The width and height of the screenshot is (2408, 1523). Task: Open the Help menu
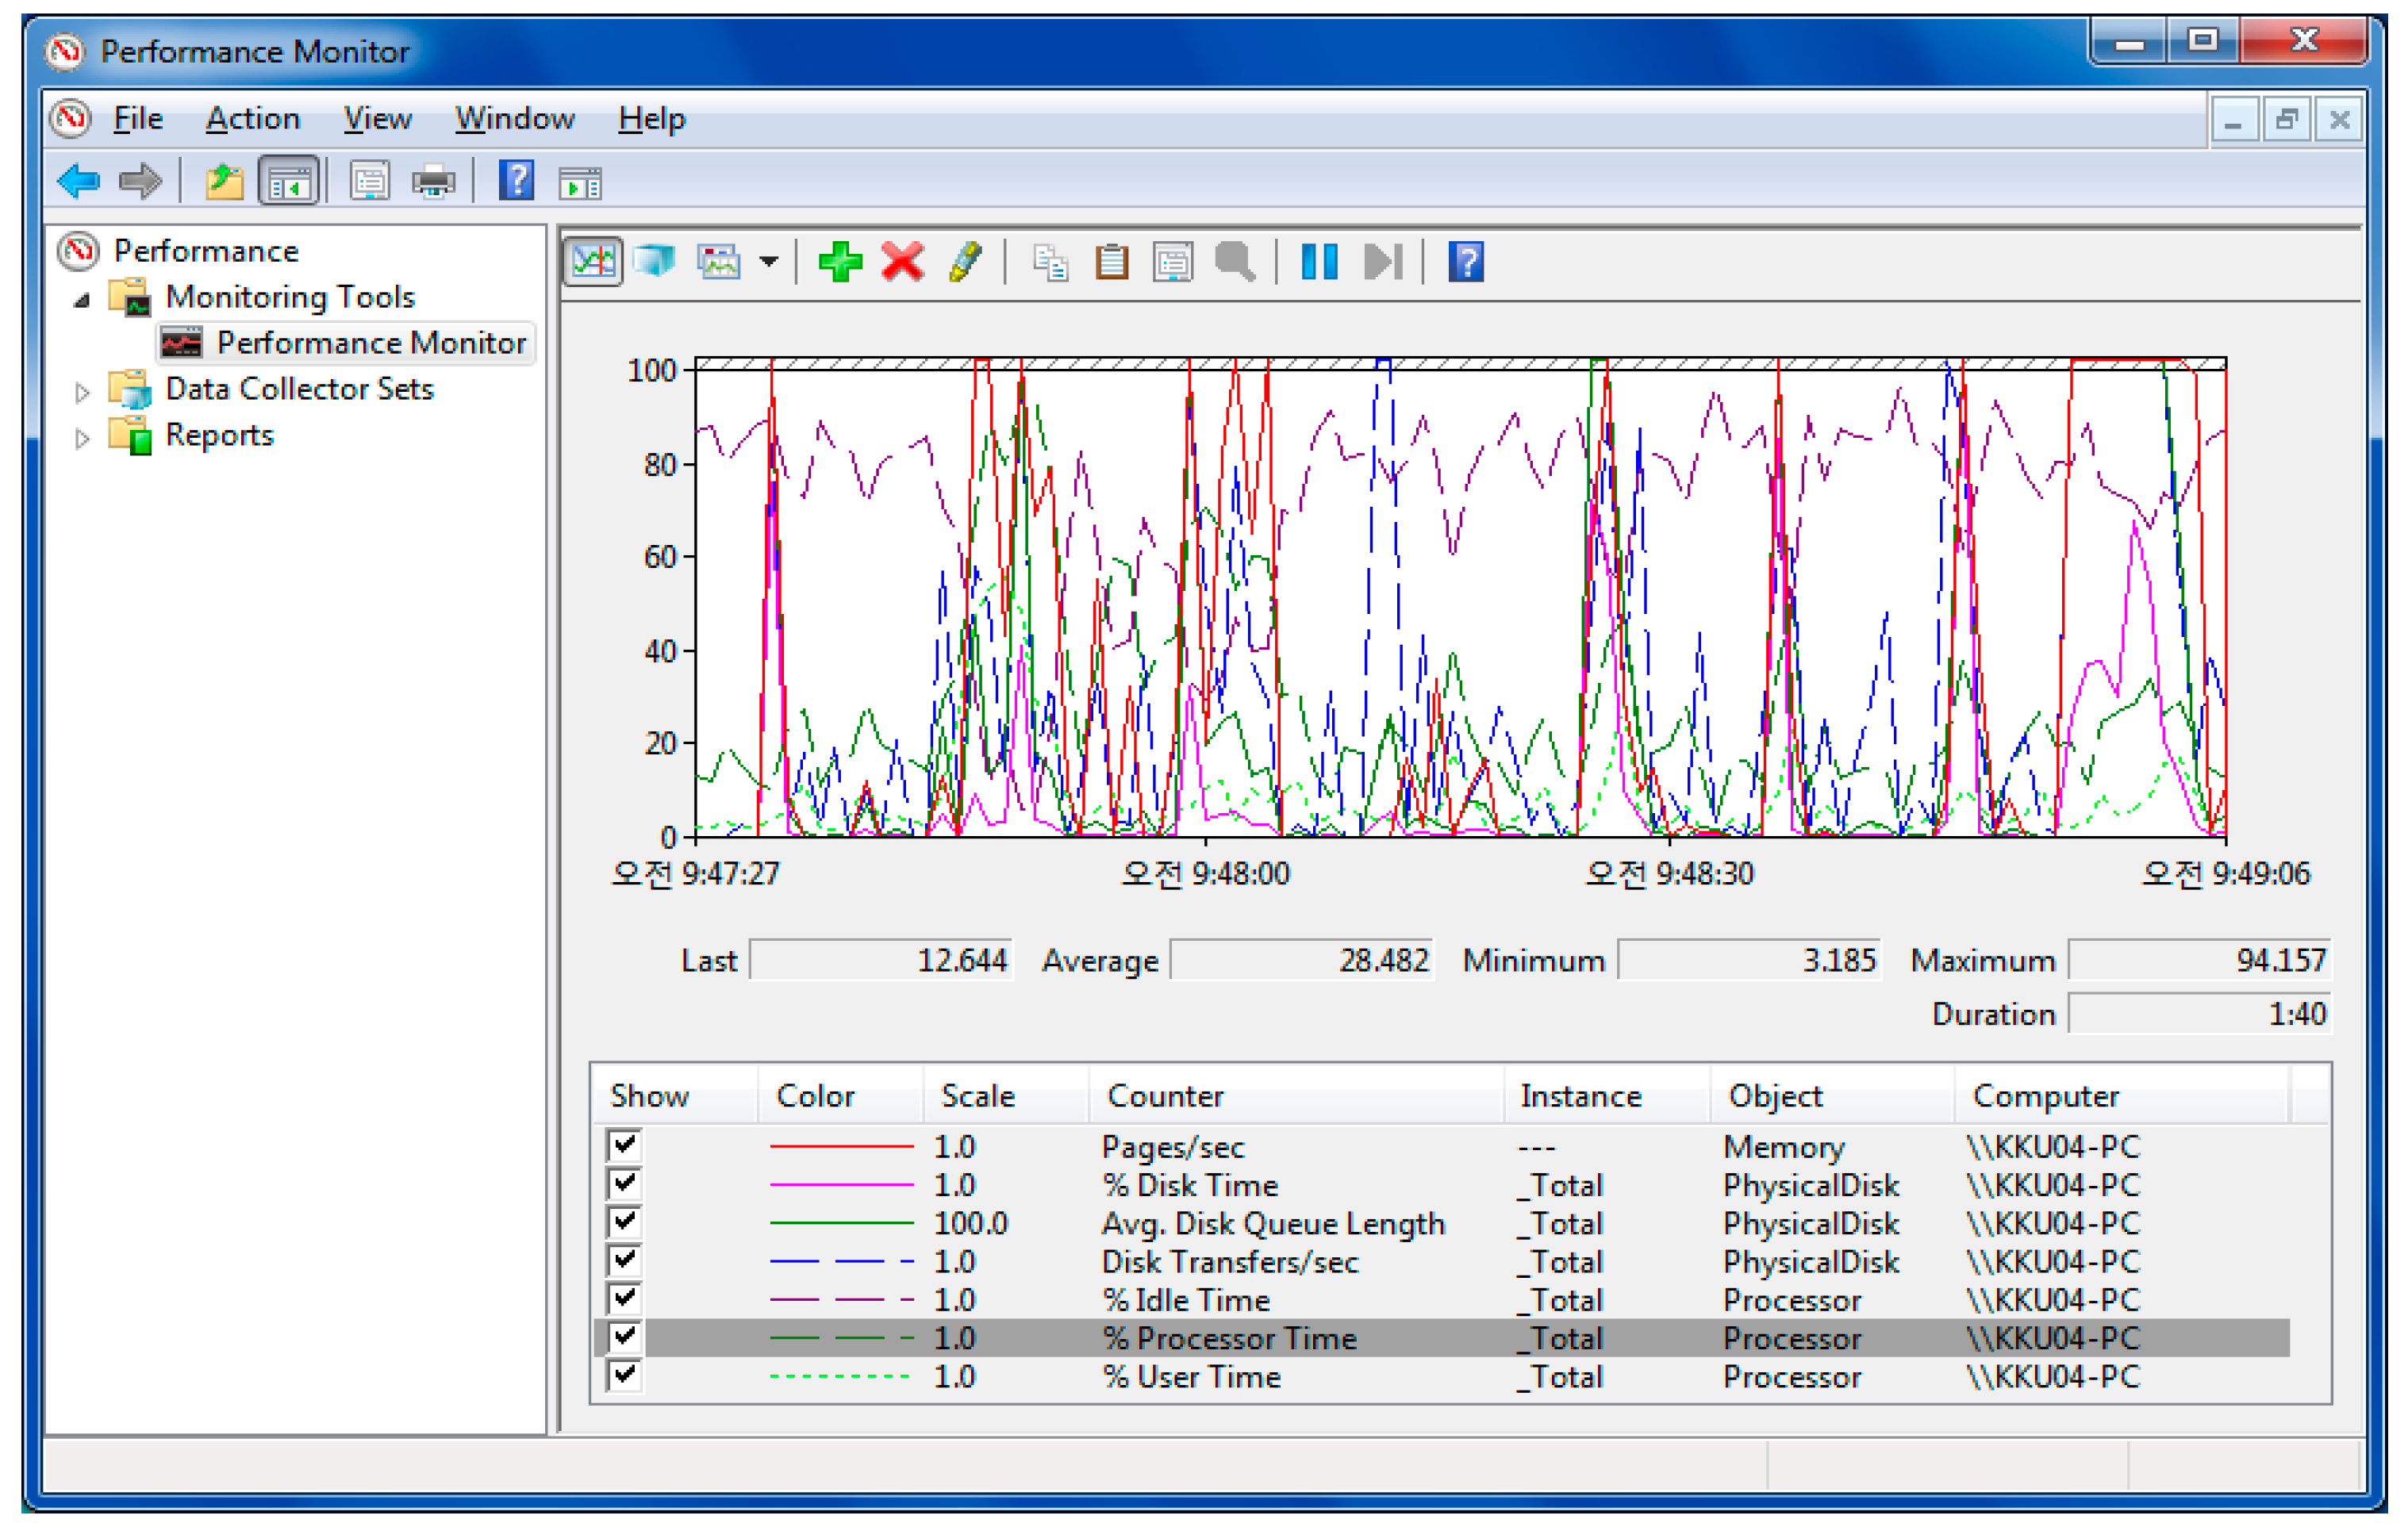click(651, 118)
